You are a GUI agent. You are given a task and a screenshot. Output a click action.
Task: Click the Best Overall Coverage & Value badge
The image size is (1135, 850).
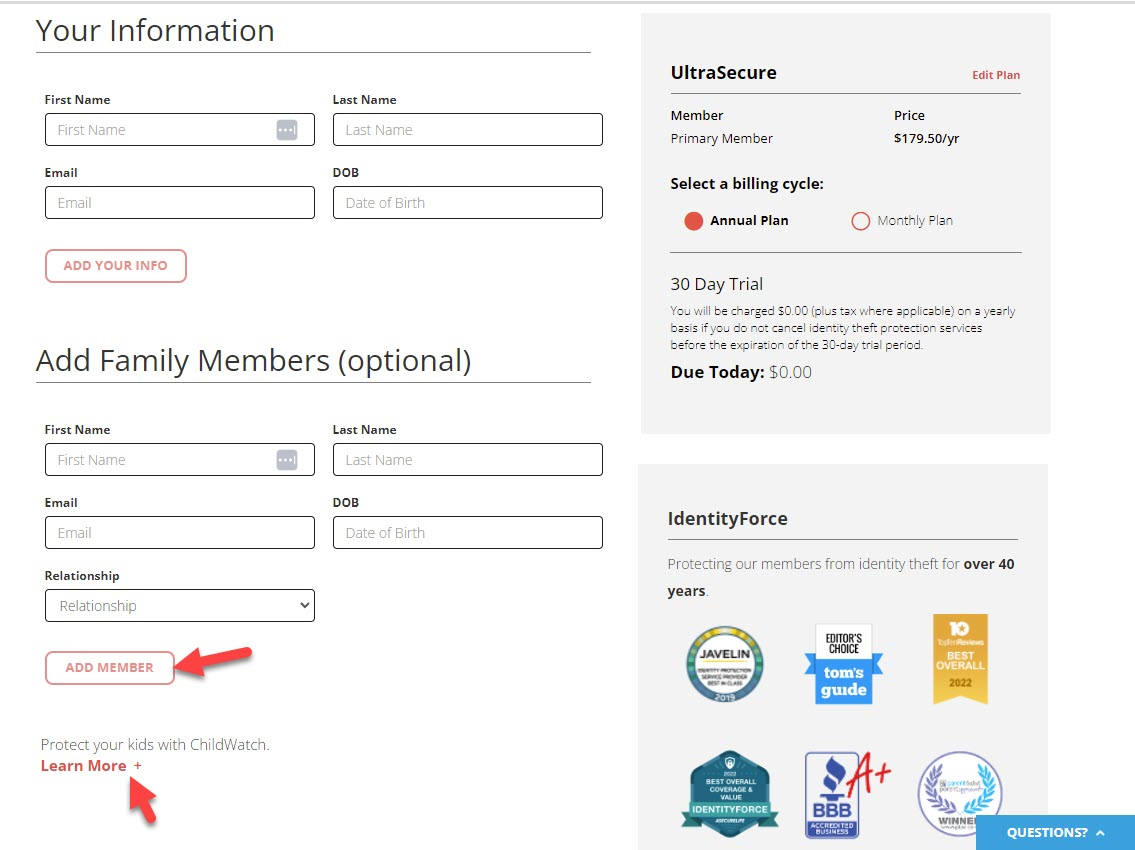pyautogui.click(x=730, y=794)
